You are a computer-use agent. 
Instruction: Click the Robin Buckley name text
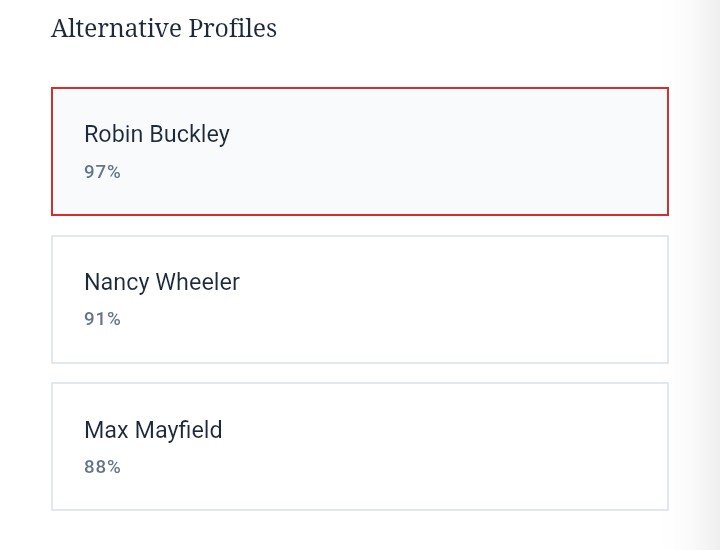[157, 135]
